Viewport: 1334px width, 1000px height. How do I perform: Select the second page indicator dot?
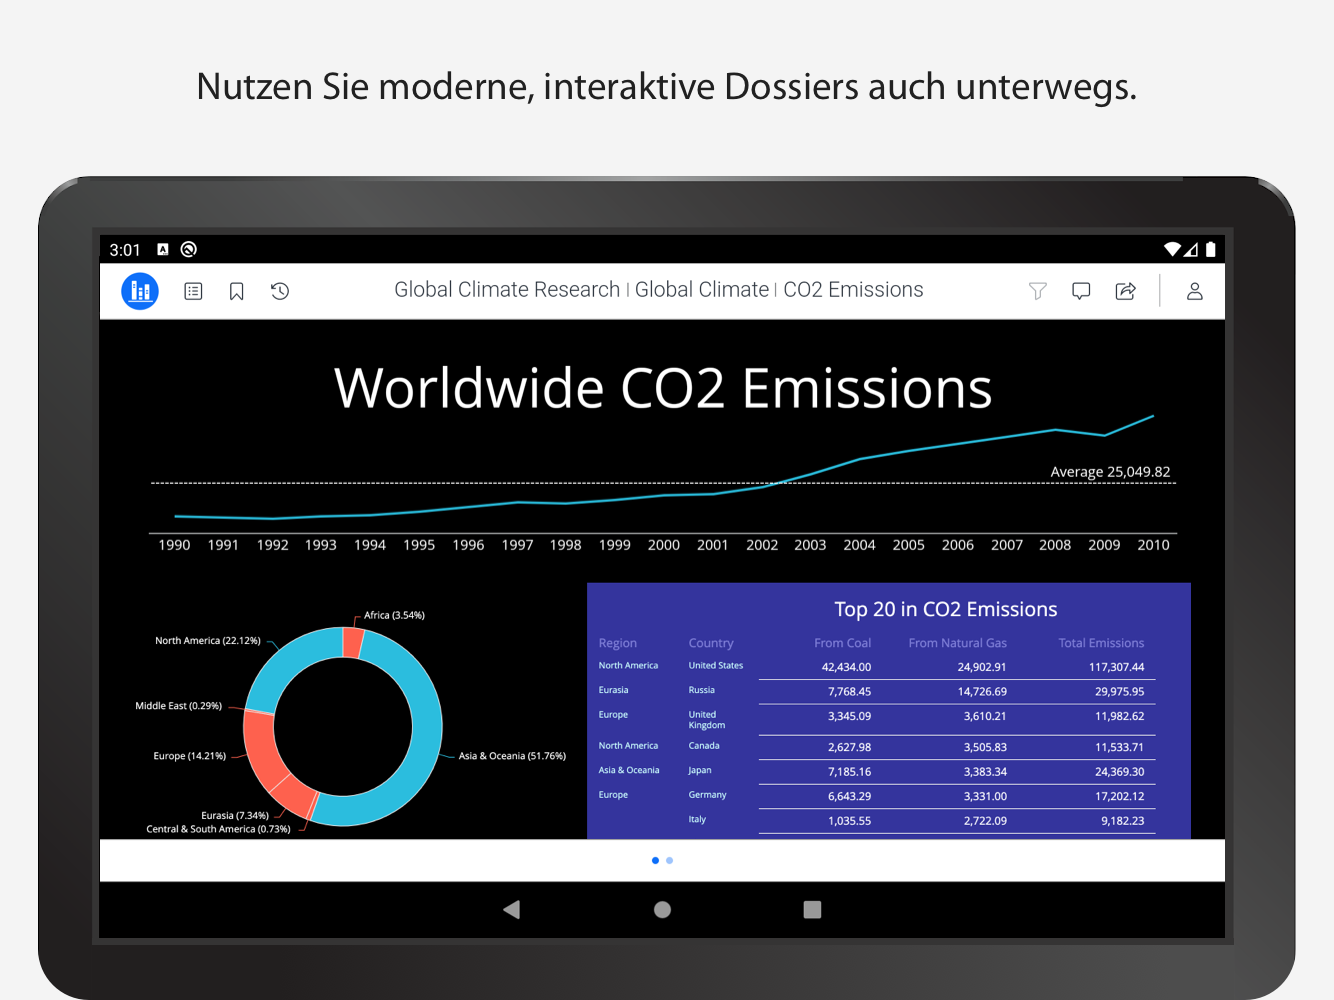(669, 860)
